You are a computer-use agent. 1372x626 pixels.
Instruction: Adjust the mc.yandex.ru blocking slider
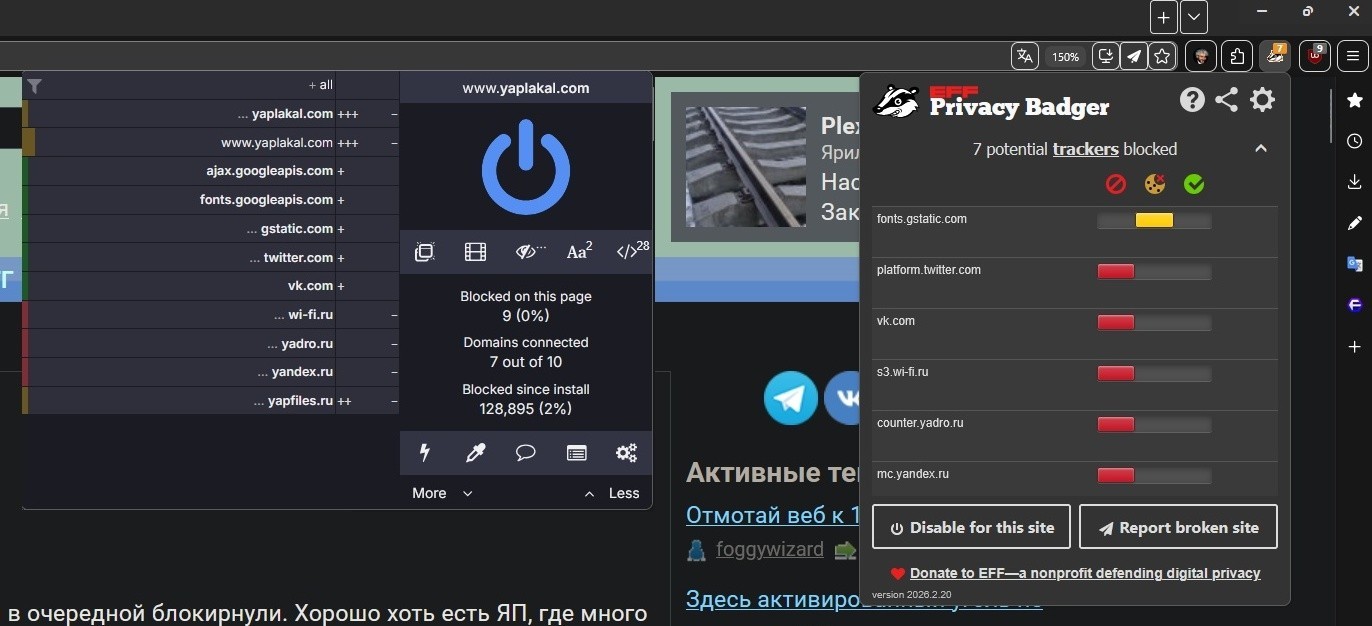click(1154, 475)
